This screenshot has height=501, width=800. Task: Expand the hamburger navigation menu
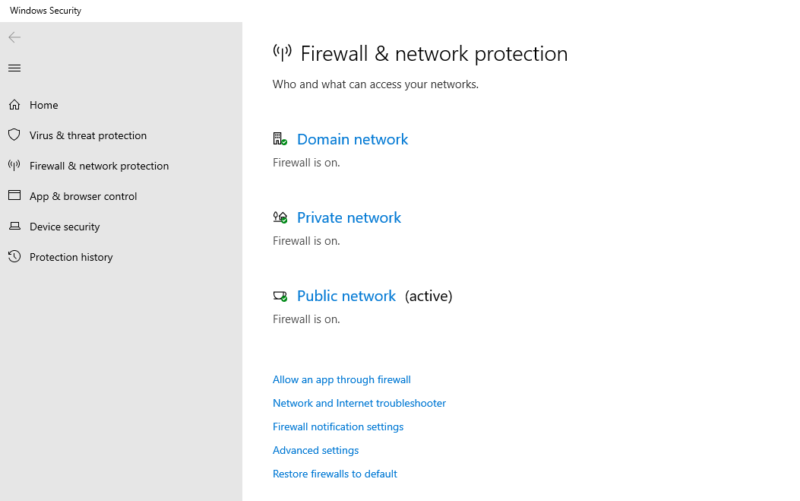pyautogui.click(x=14, y=68)
